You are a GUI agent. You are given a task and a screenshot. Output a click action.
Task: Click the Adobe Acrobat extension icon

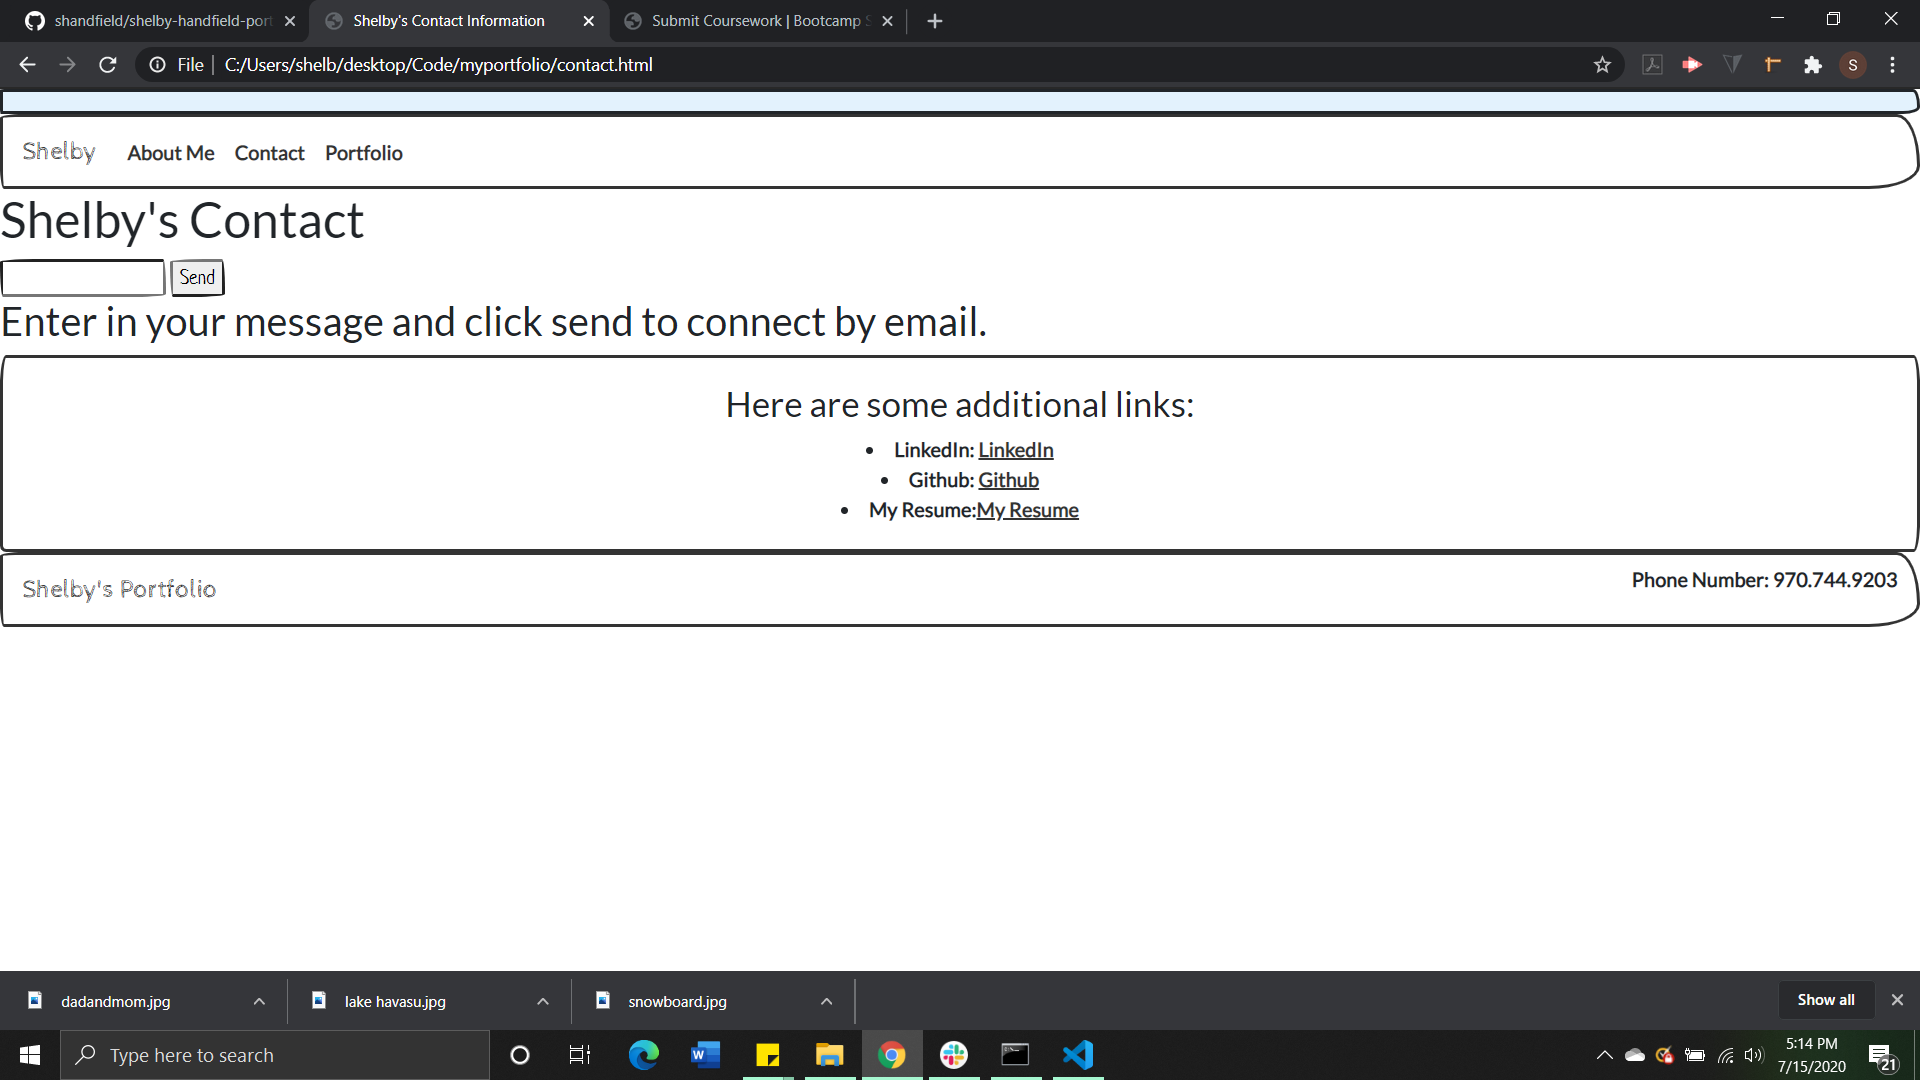click(1652, 65)
